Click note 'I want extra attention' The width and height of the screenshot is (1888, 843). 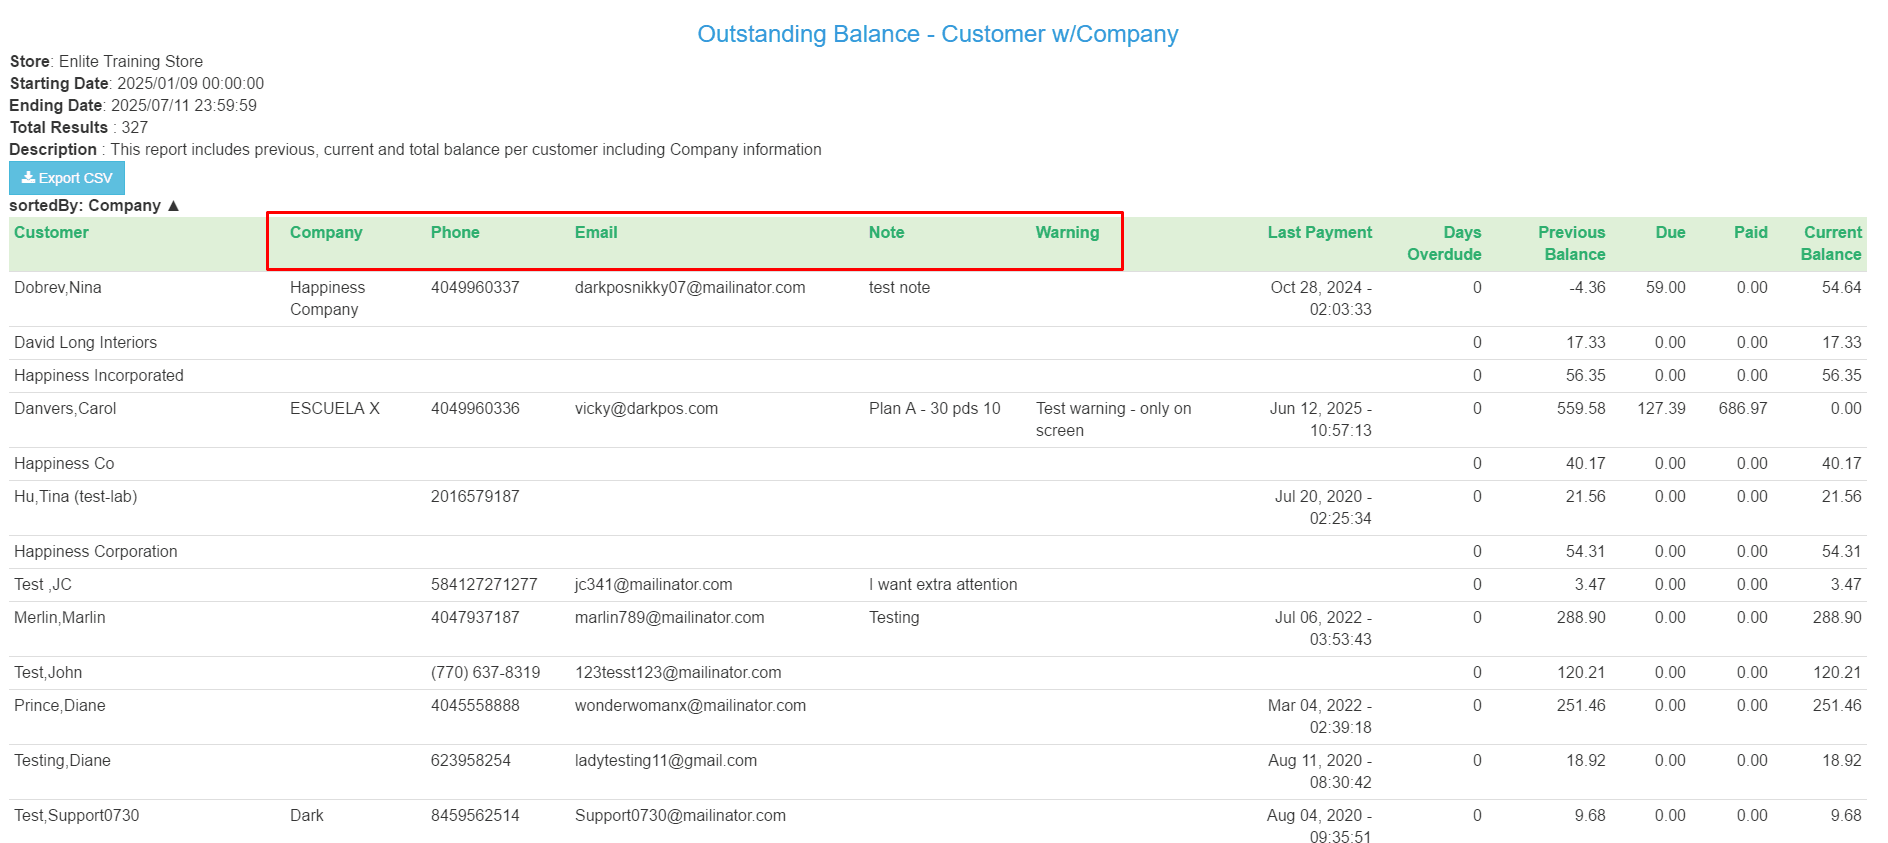(x=943, y=584)
